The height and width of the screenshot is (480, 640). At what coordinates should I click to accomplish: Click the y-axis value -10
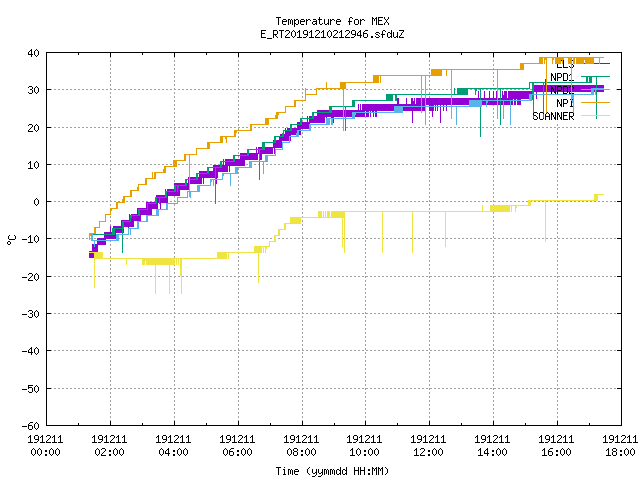tap(31, 239)
